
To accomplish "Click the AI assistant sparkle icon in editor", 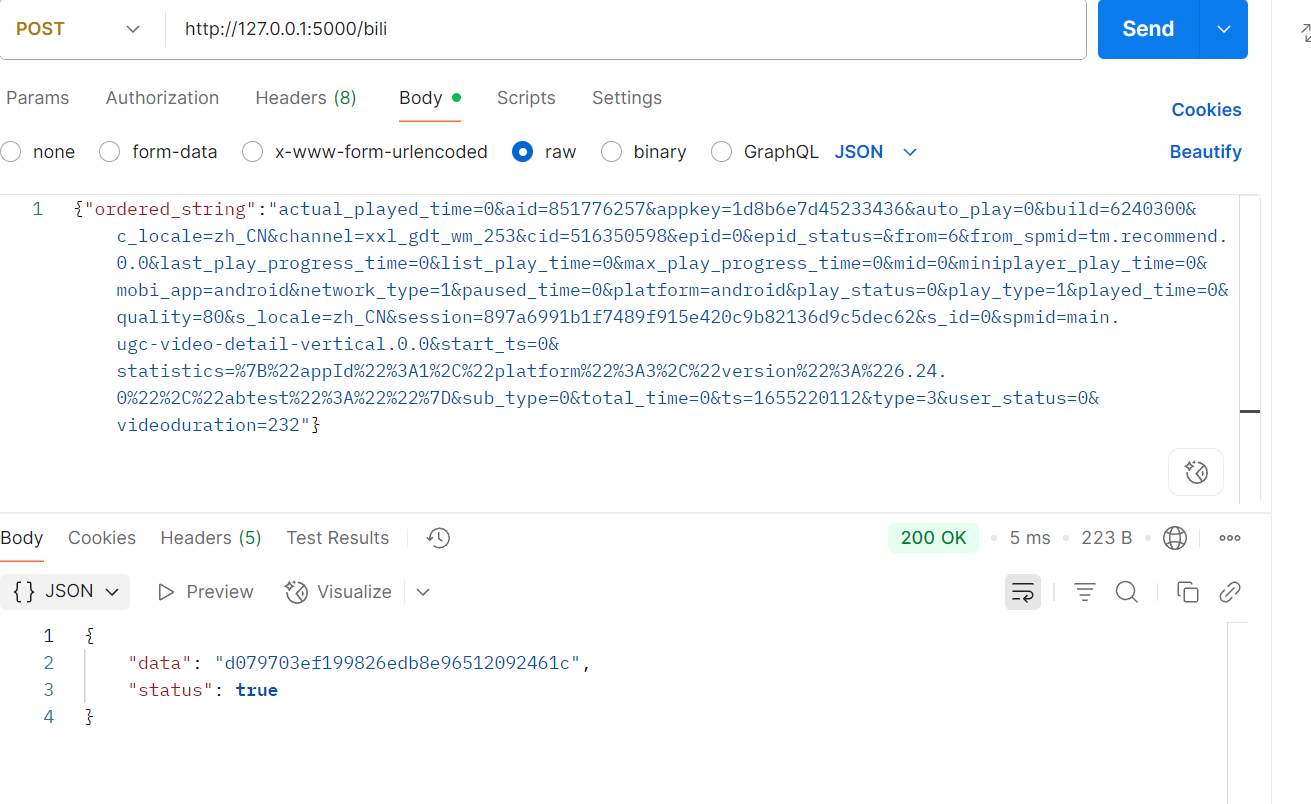I will (x=1196, y=472).
